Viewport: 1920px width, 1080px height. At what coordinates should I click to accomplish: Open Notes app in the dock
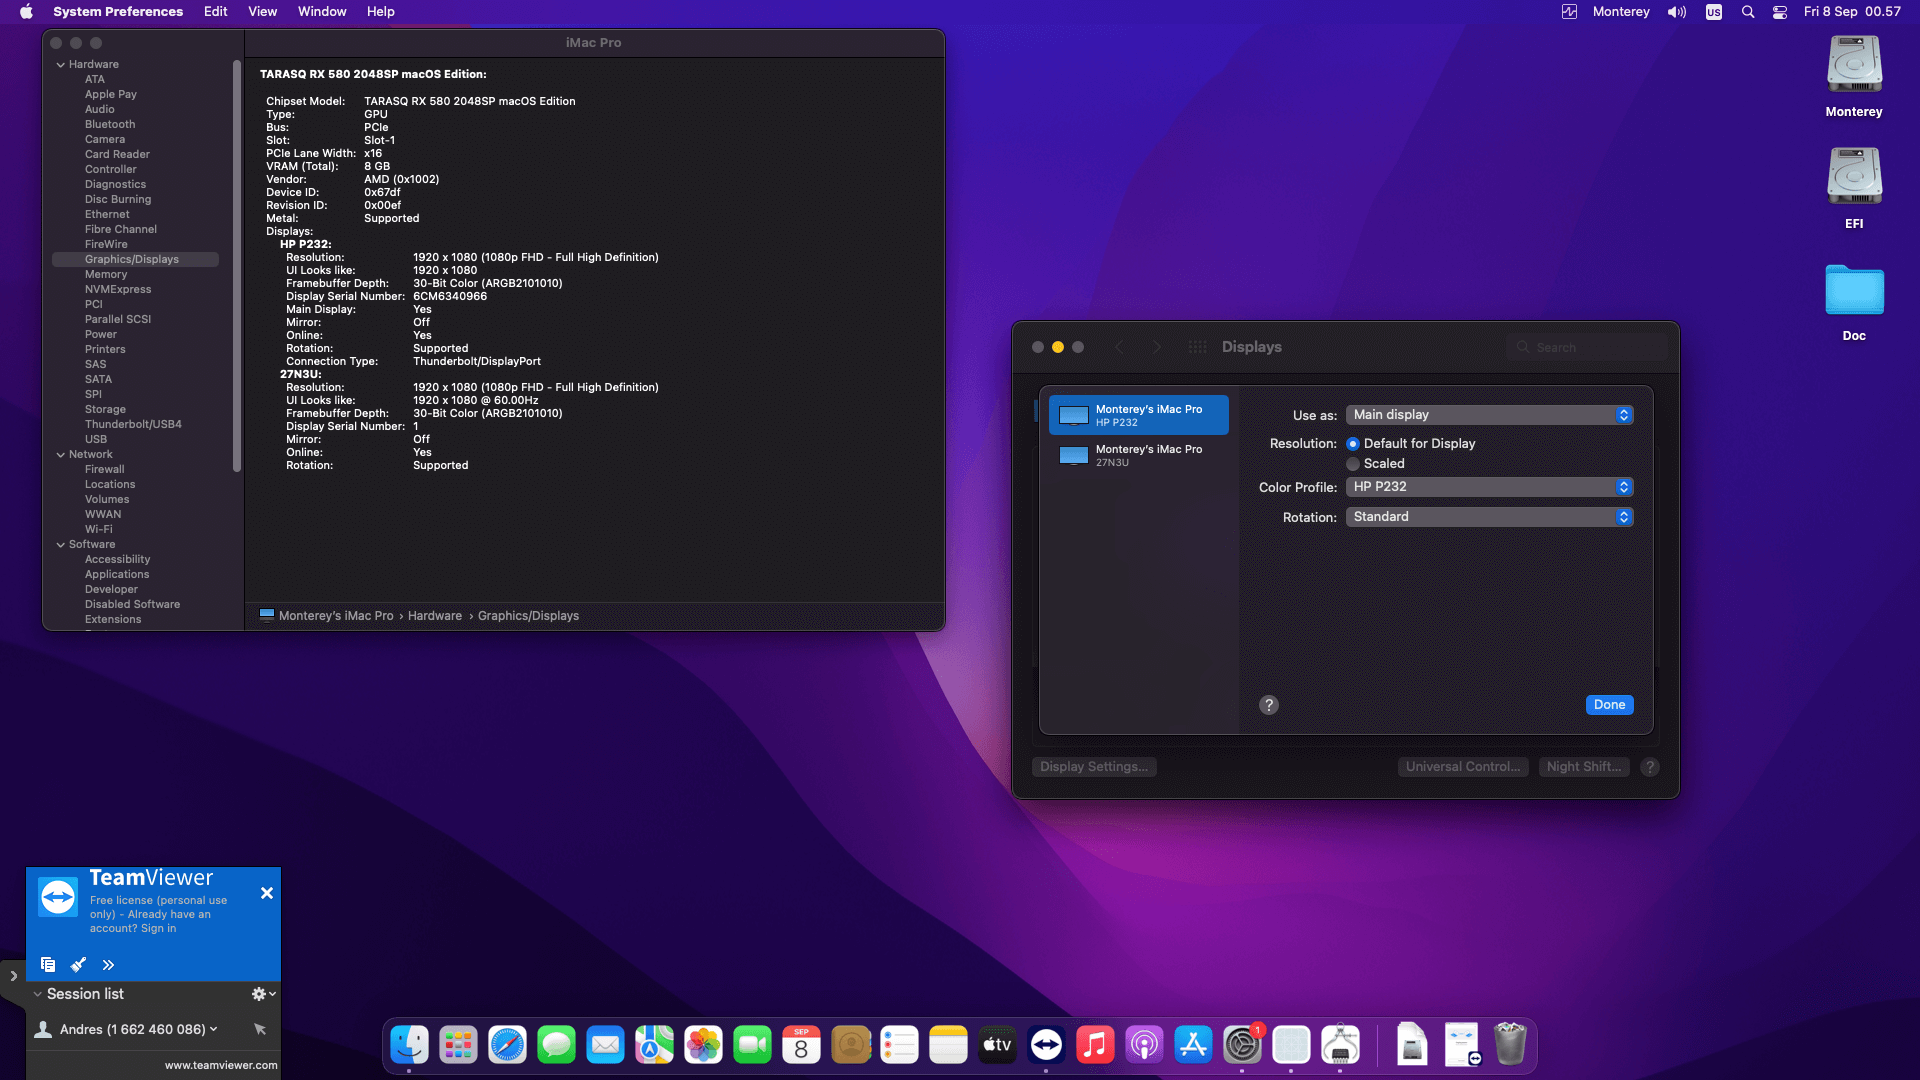(x=948, y=1045)
